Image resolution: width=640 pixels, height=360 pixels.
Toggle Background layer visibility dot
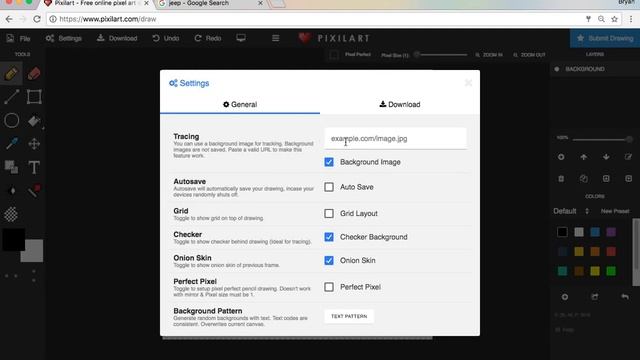(557, 69)
